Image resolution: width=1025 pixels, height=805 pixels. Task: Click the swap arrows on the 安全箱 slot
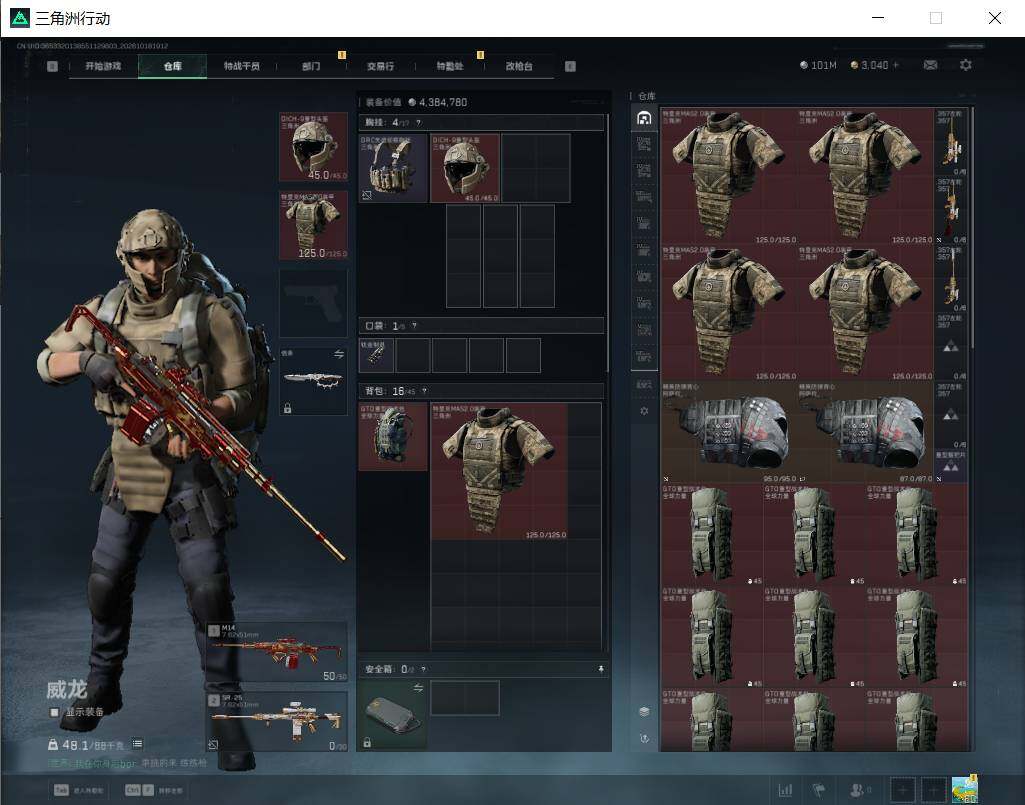pos(418,688)
